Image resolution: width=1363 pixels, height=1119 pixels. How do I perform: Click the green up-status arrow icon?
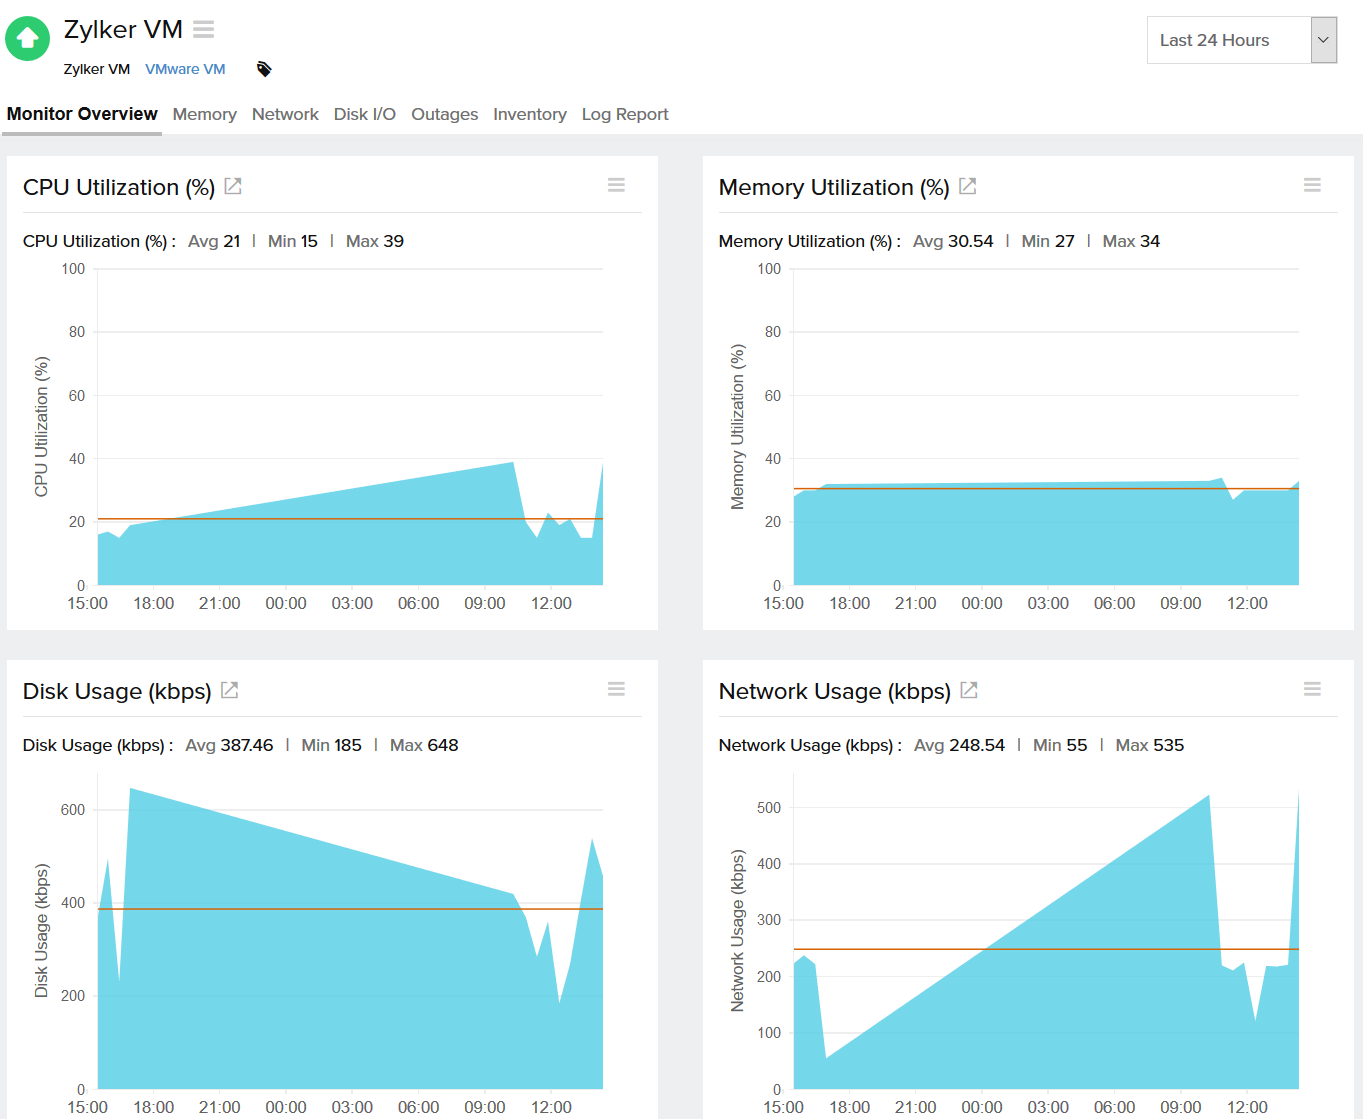point(27,39)
